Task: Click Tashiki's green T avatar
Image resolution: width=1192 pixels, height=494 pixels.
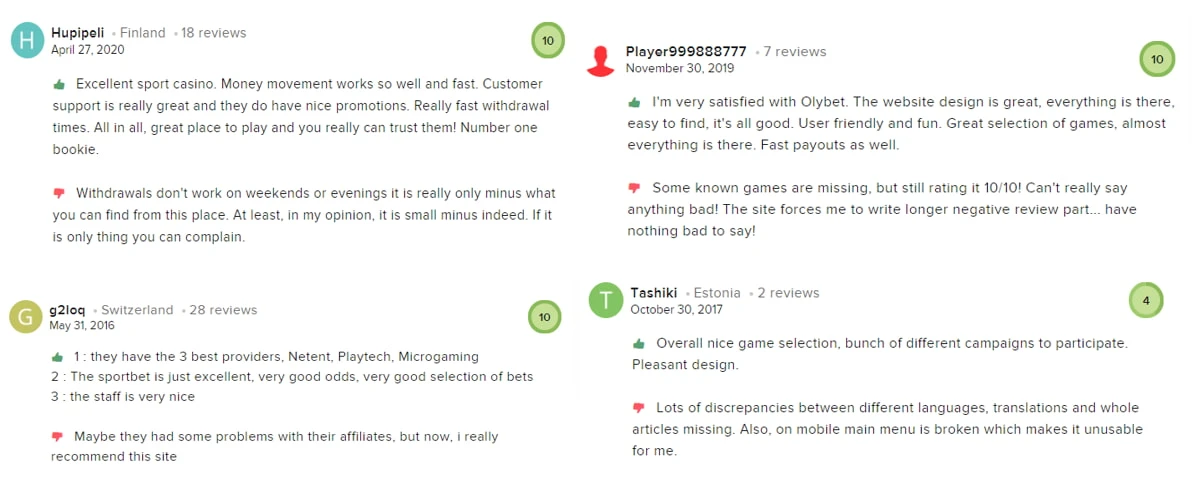Action: (606, 300)
